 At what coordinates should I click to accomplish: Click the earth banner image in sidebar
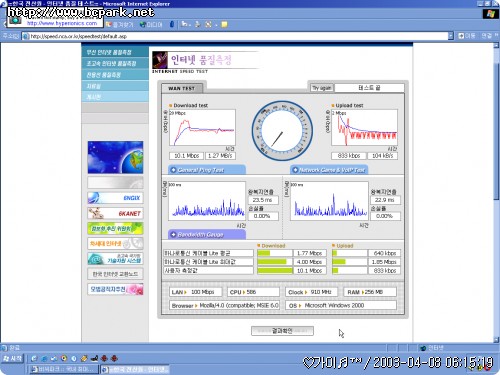tap(115, 157)
